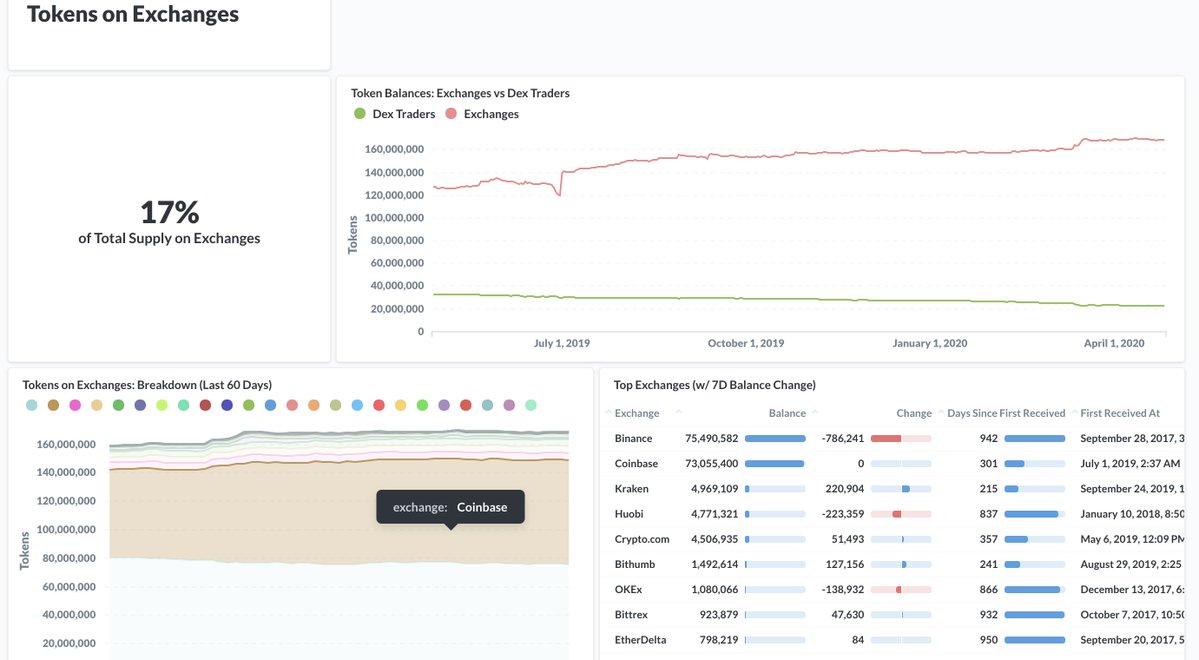
Task: Click the yellow legend dot in breakdown chart
Action: click(401, 405)
